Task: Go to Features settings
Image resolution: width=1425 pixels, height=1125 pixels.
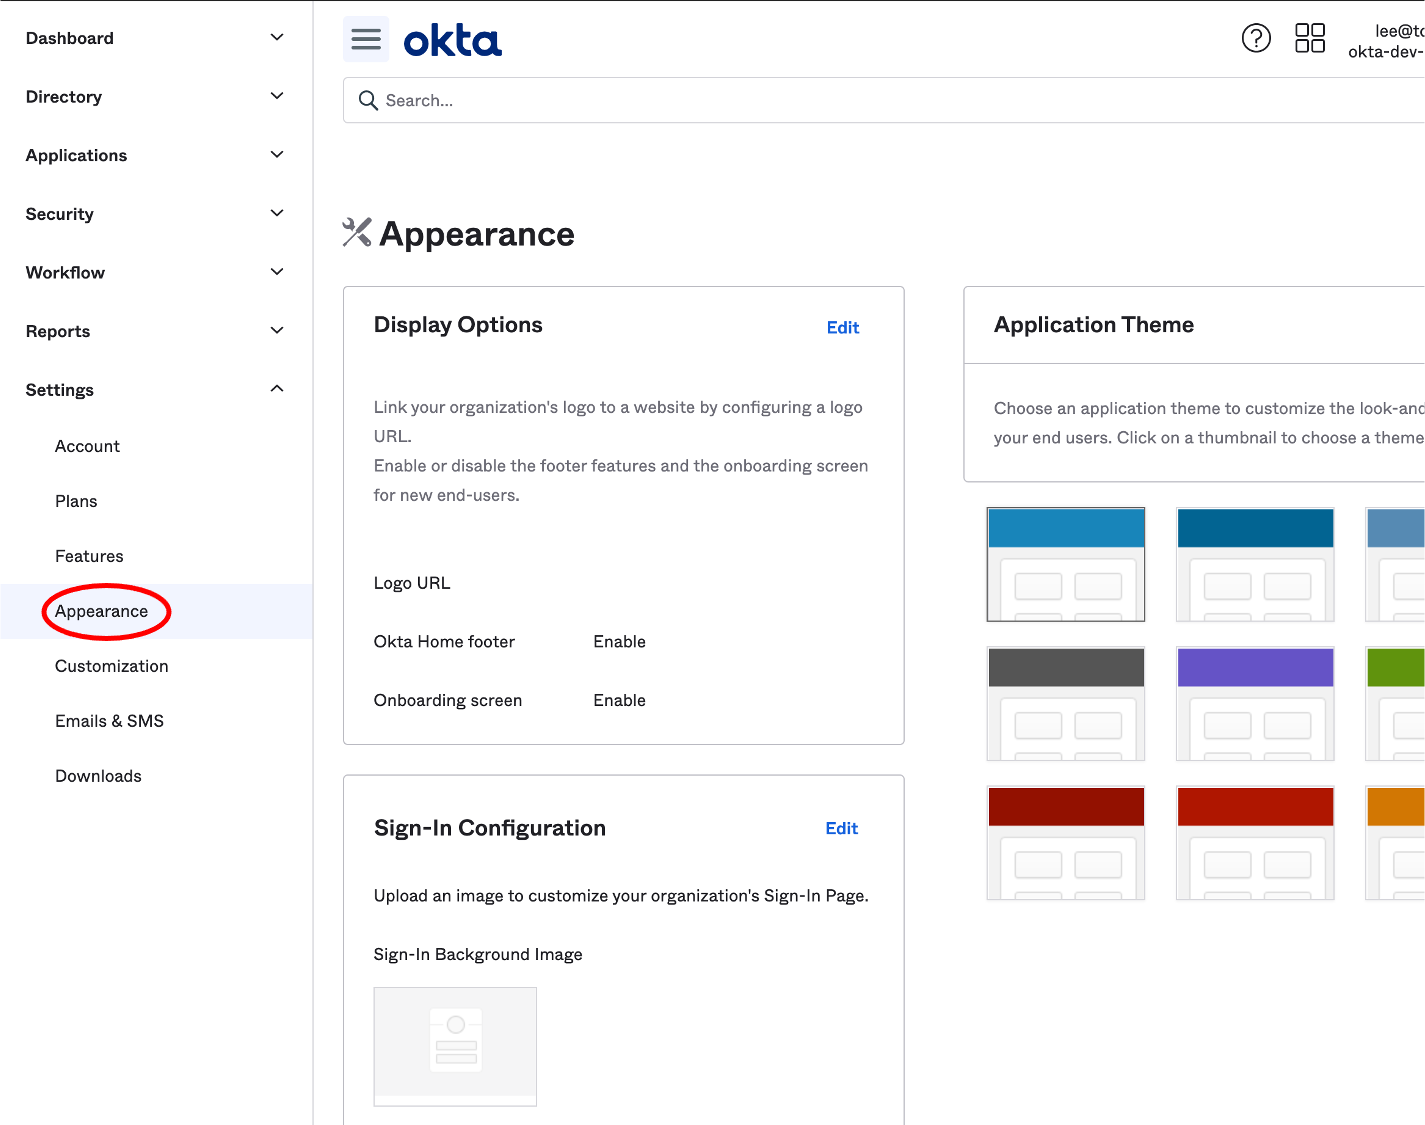Action: click(89, 556)
